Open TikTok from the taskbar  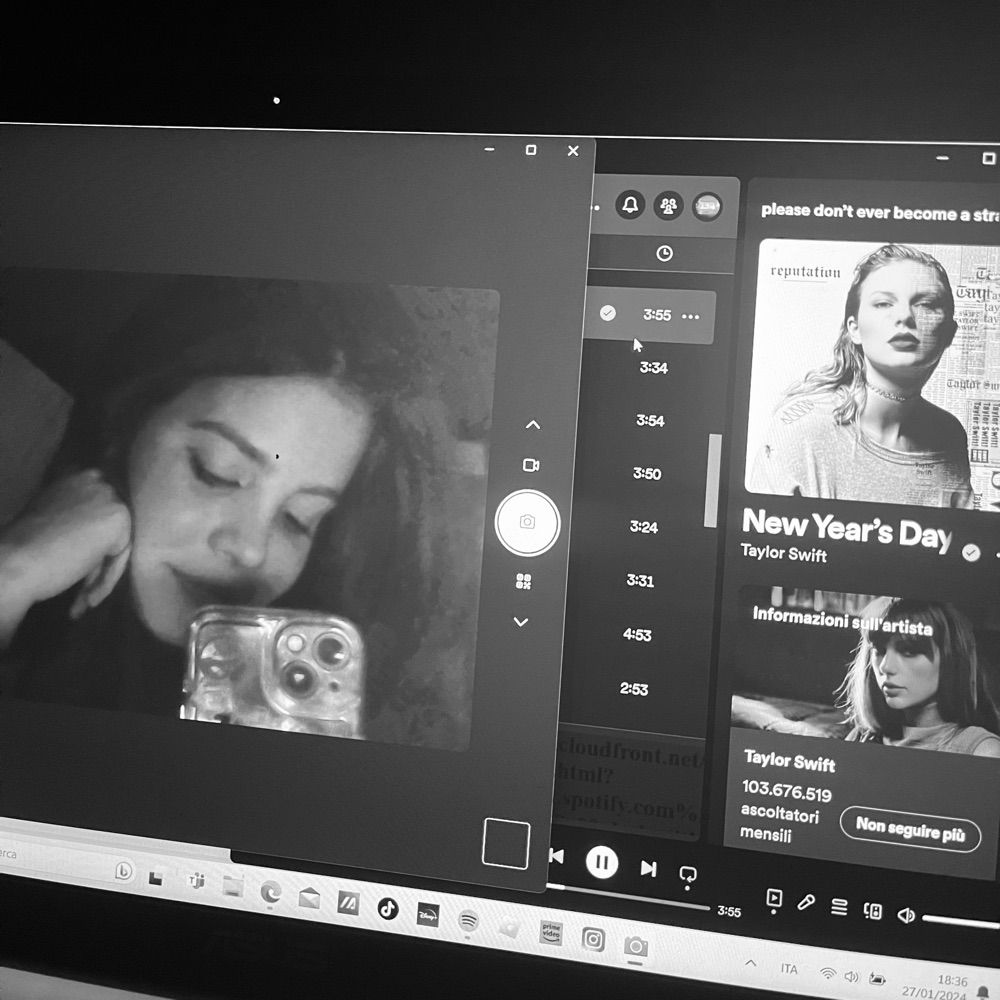[x=388, y=908]
